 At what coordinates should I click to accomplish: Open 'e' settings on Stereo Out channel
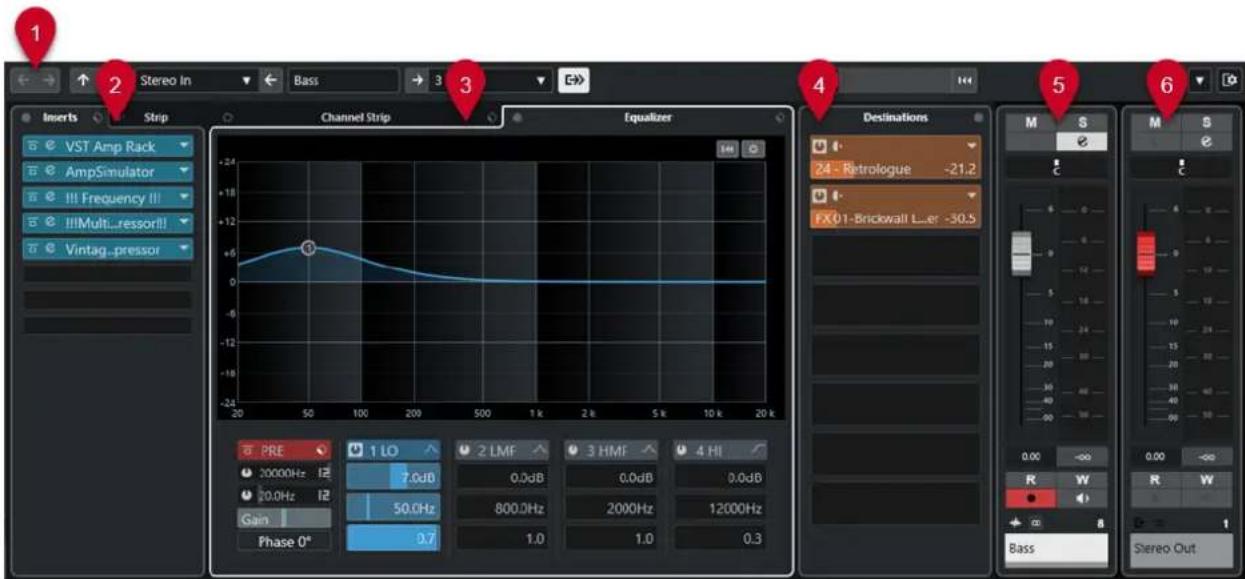(1206, 143)
